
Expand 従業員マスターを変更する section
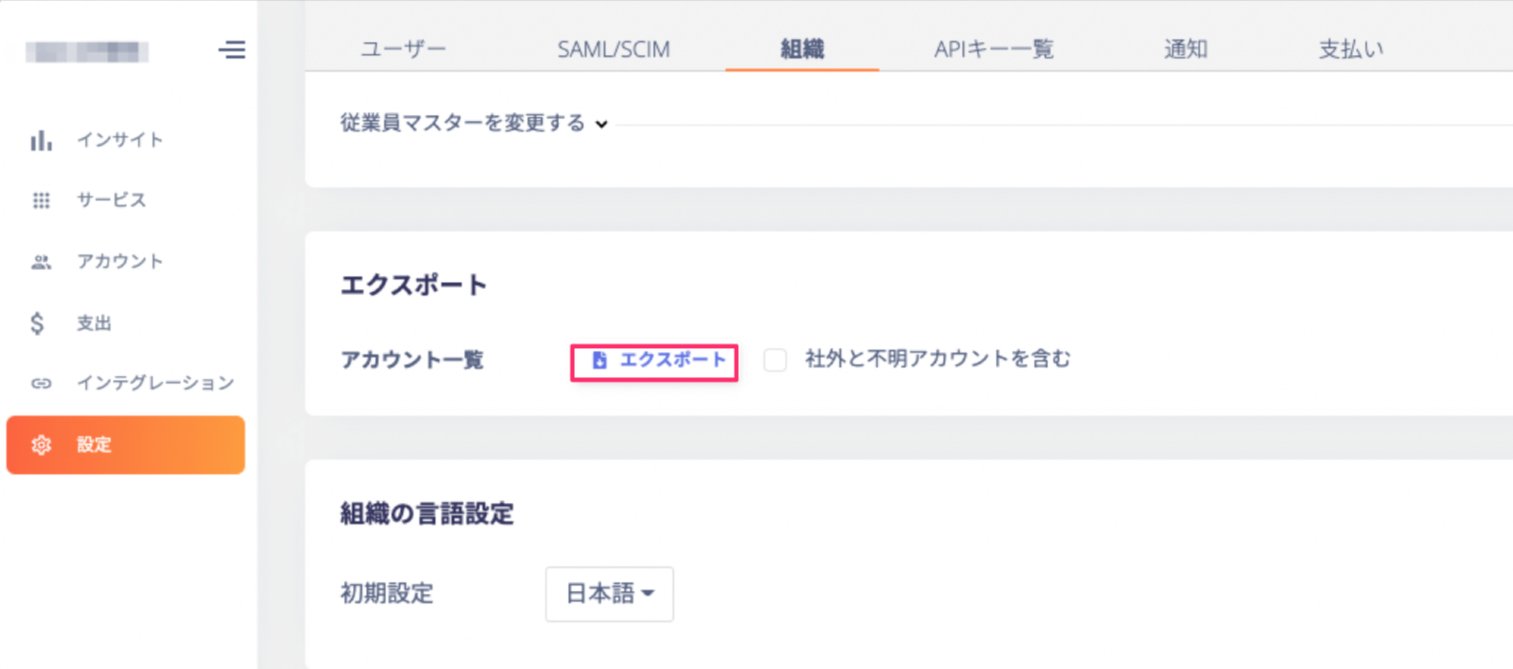[474, 124]
